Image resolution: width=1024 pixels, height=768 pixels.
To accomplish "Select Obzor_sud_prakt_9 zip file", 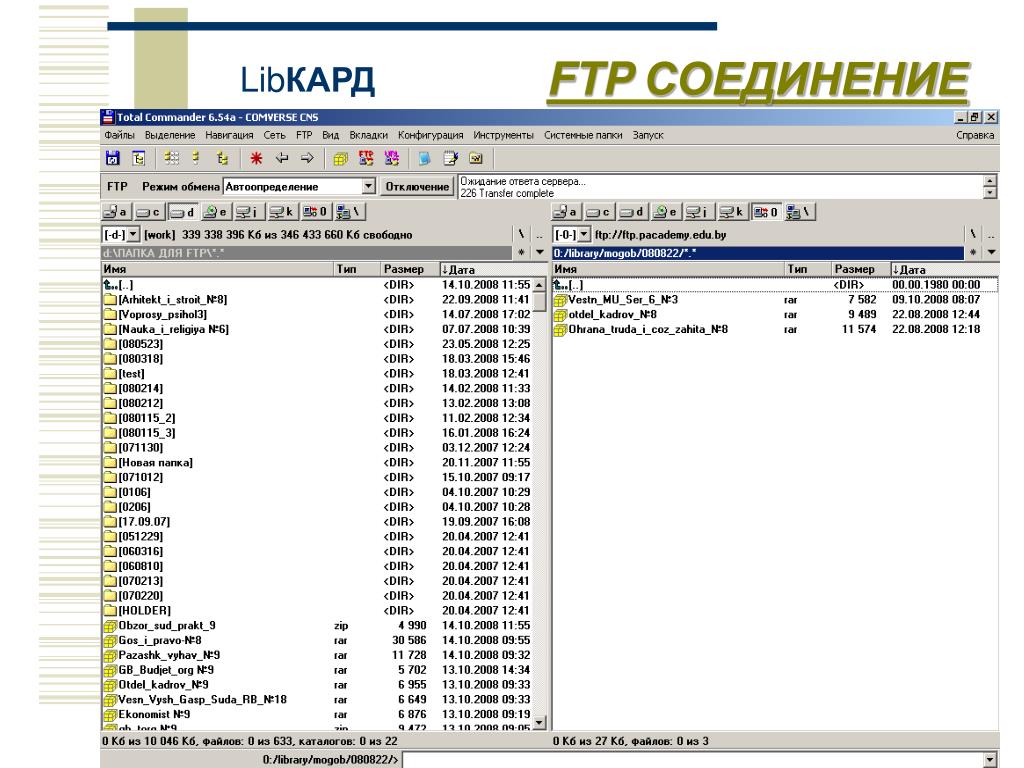I will (317, 626).
